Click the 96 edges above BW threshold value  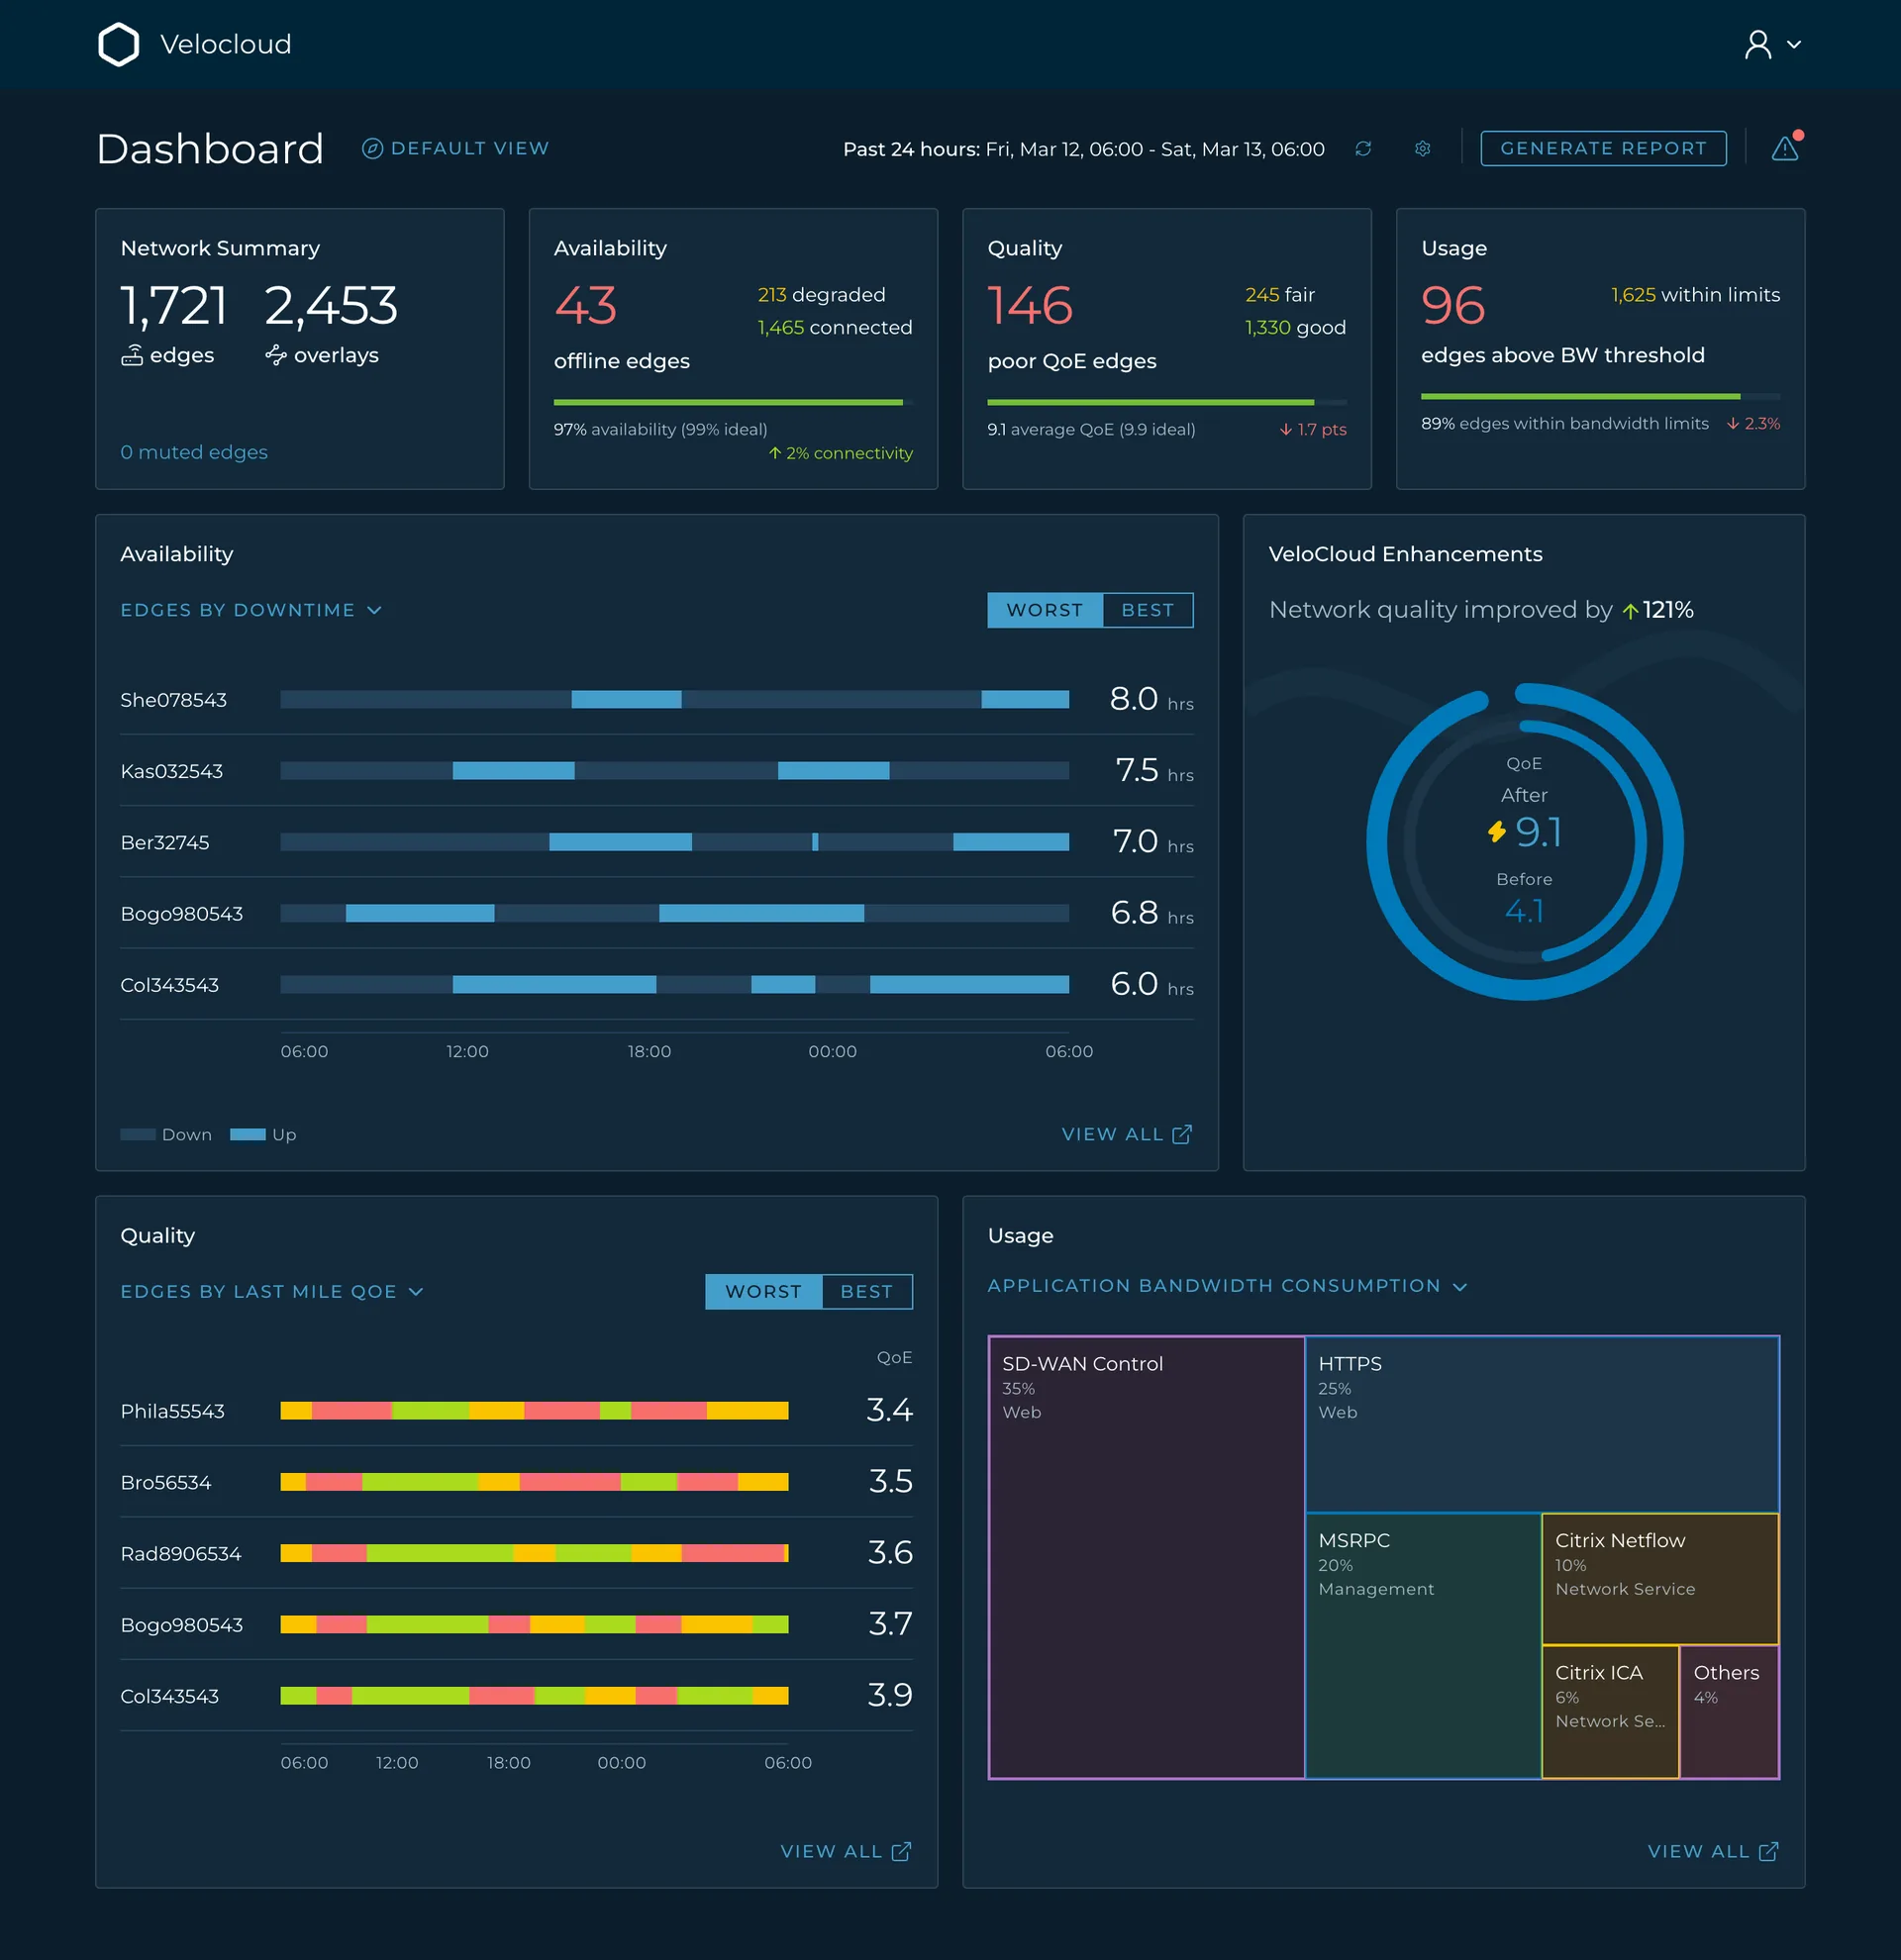pyautogui.click(x=1452, y=305)
